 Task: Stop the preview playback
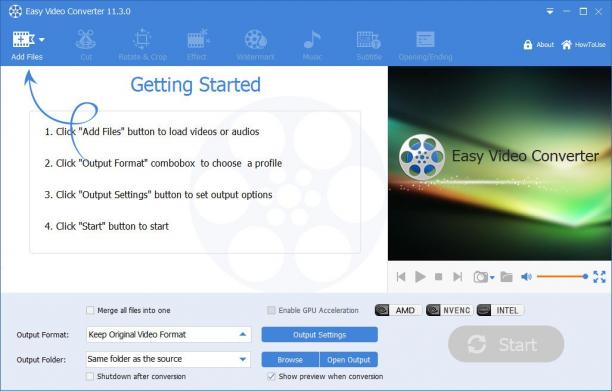438,277
